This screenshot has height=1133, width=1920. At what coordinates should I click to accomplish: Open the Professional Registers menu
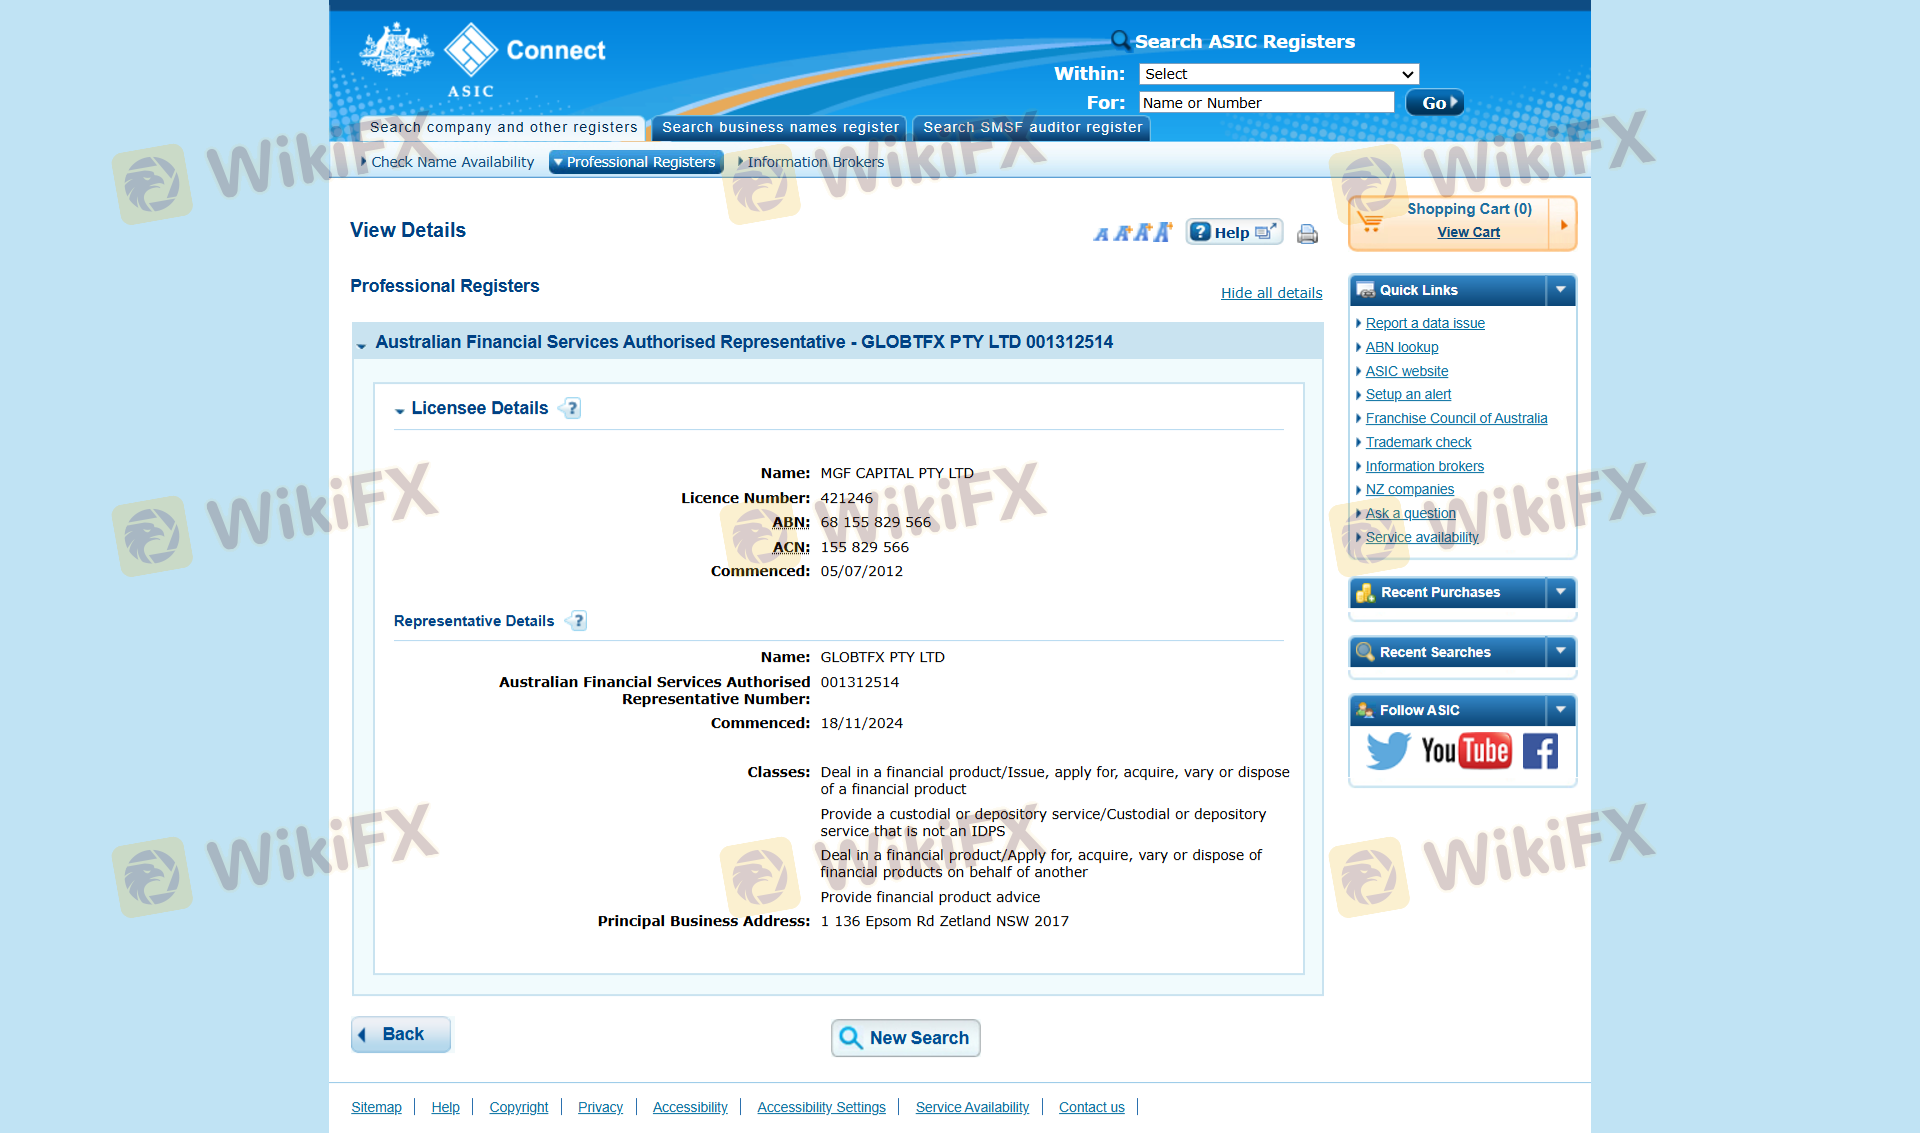coord(636,162)
